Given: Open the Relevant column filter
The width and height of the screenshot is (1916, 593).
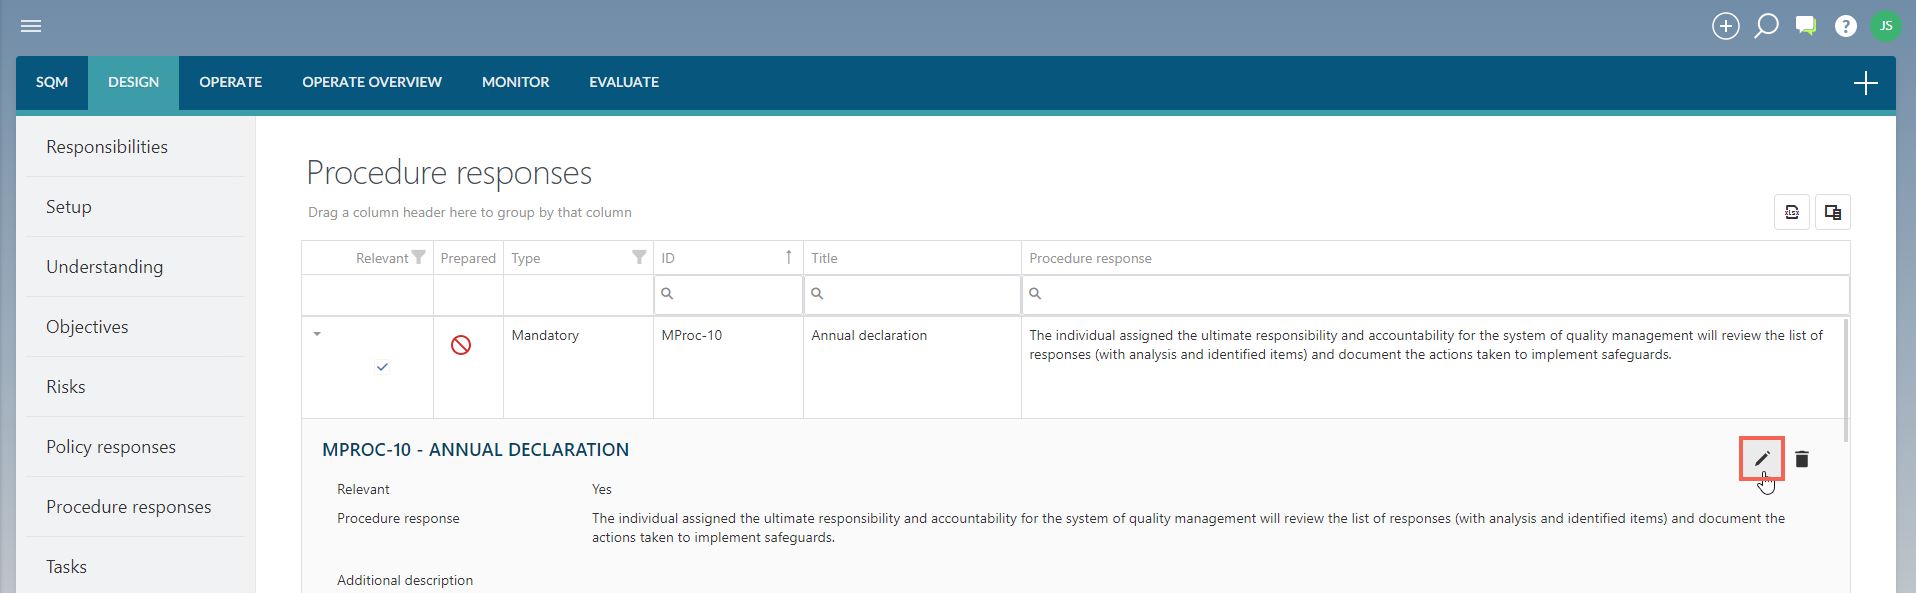Looking at the screenshot, I should 419,257.
